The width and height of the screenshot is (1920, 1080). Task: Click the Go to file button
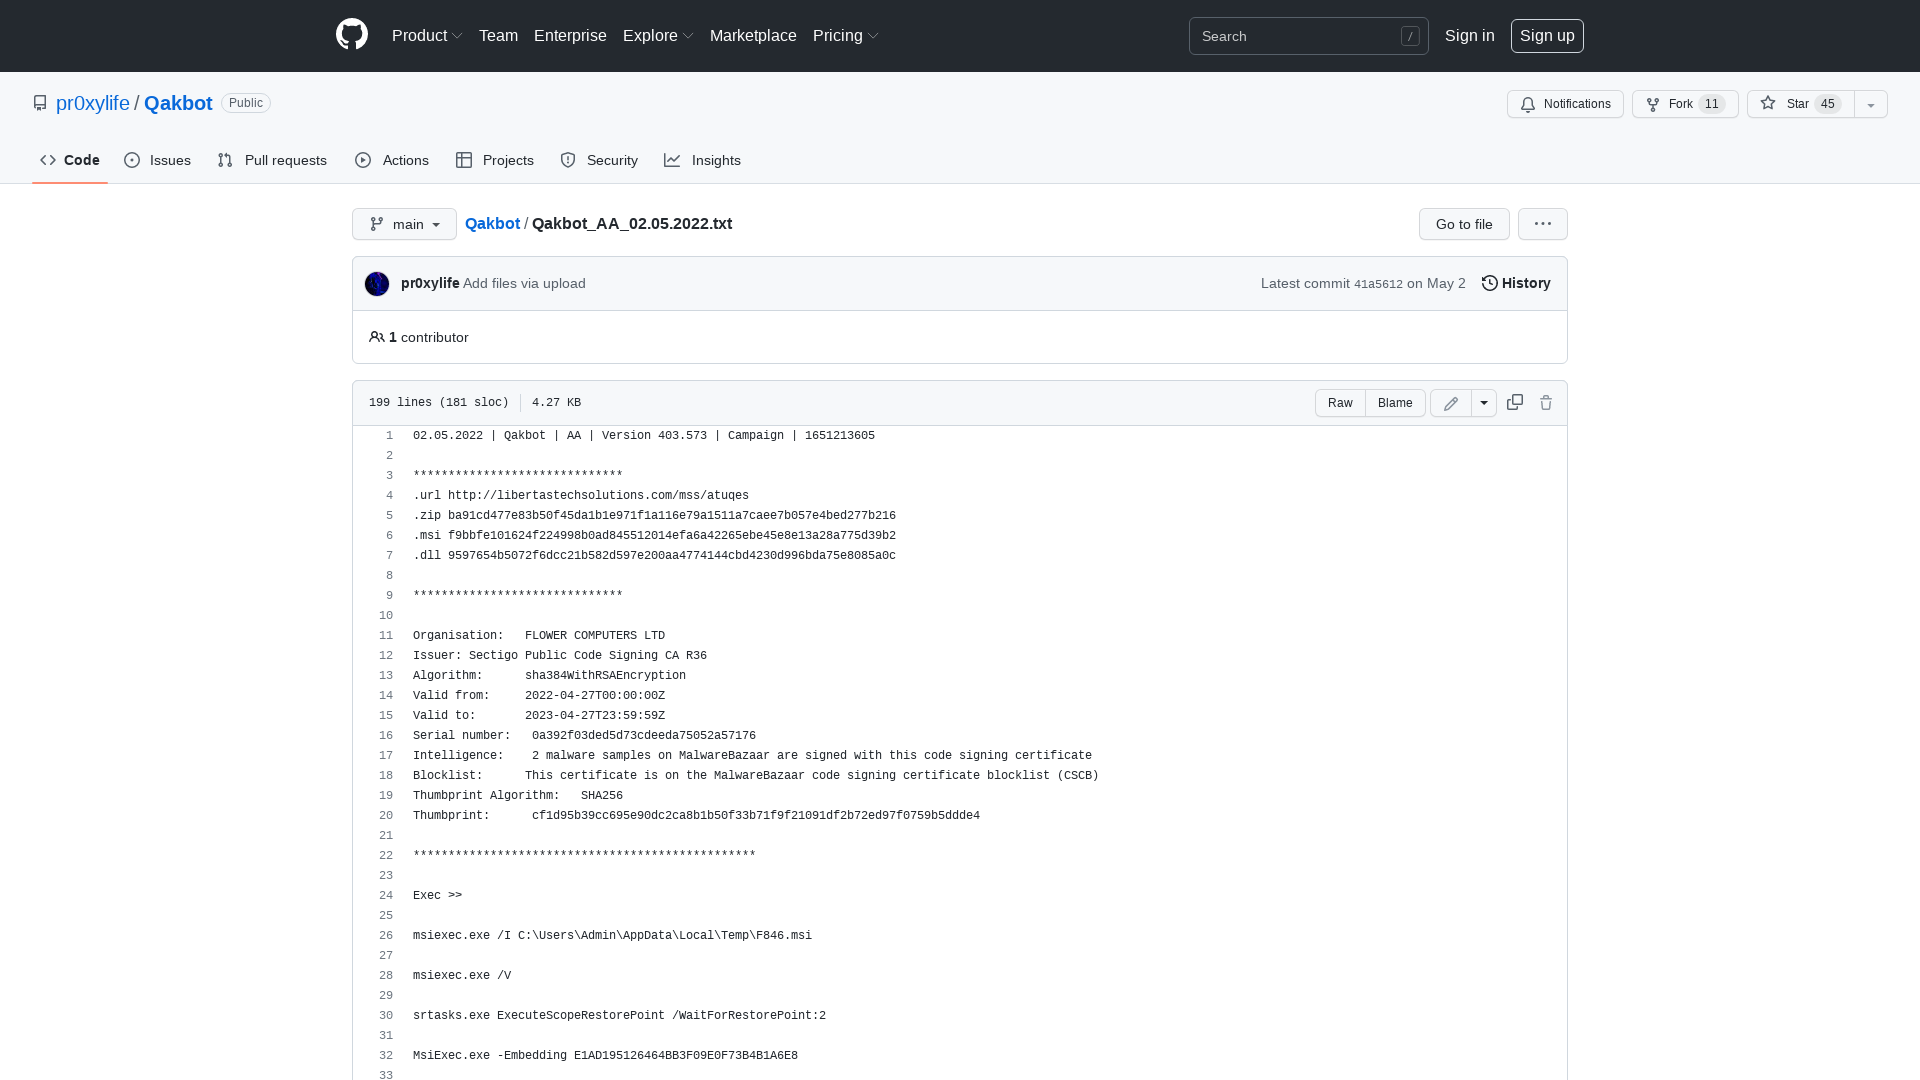pos(1464,224)
